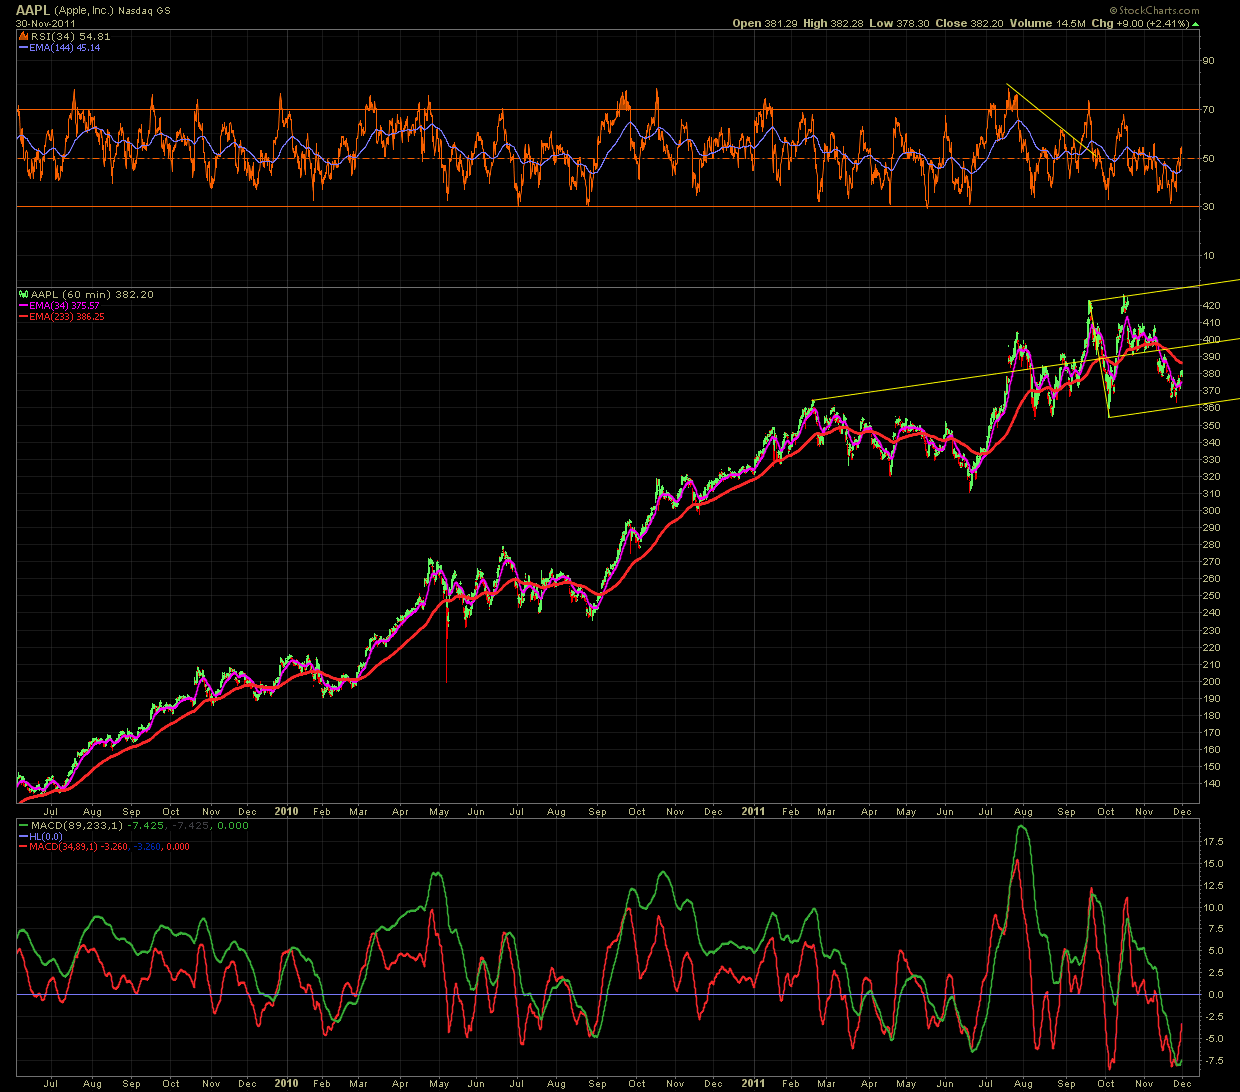Open the StockCharts.com copyright link
The width and height of the screenshot is (1240, 1092).
click(x=1154, y=10)
